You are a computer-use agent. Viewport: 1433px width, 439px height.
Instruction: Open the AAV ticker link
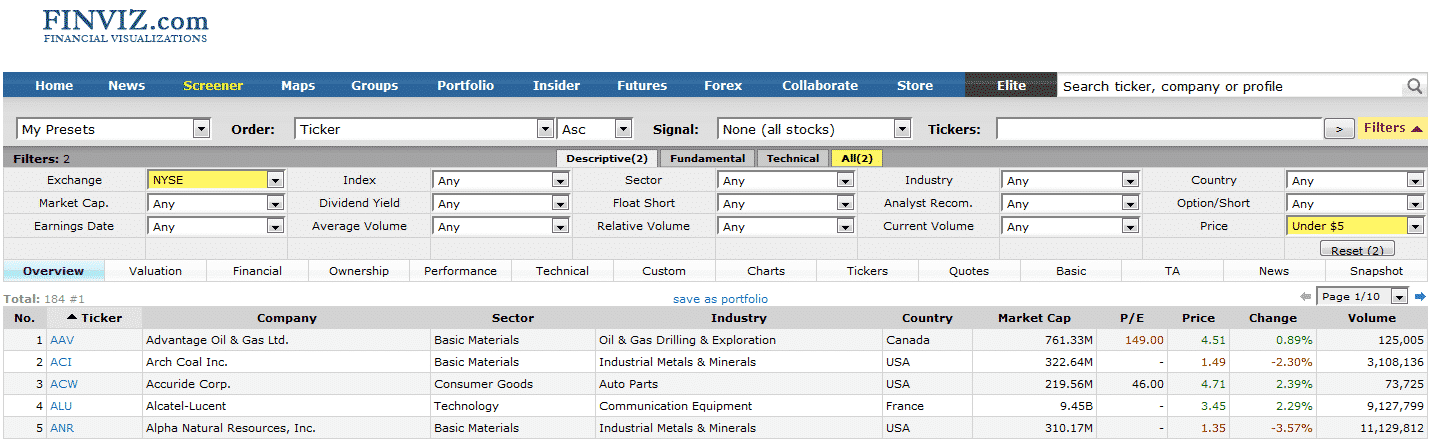pyautogui.click(x=62, y=340)
